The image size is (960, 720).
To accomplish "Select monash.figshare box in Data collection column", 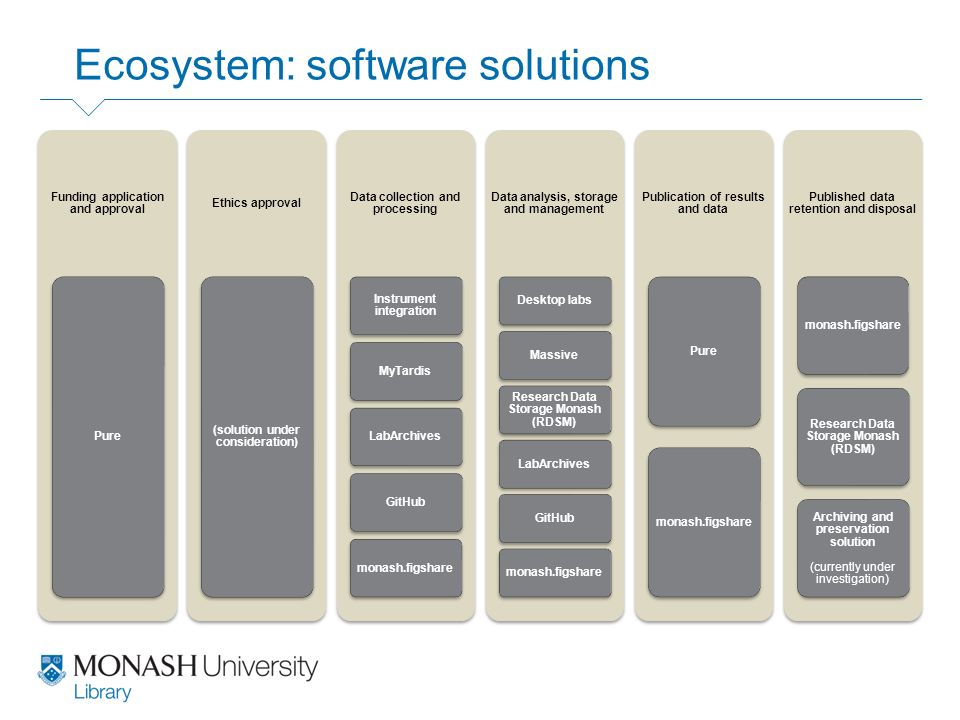I will tap(406, 568).
